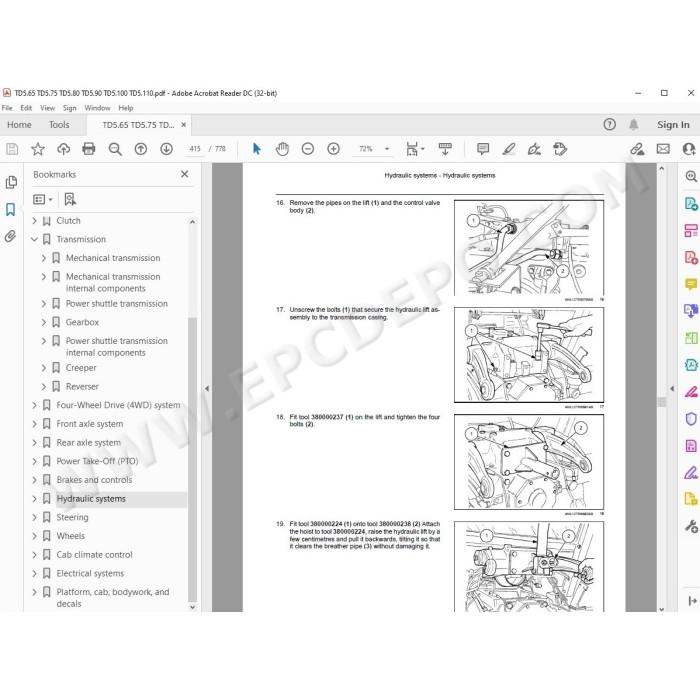Add a sticky note comment

pos(483,149)
